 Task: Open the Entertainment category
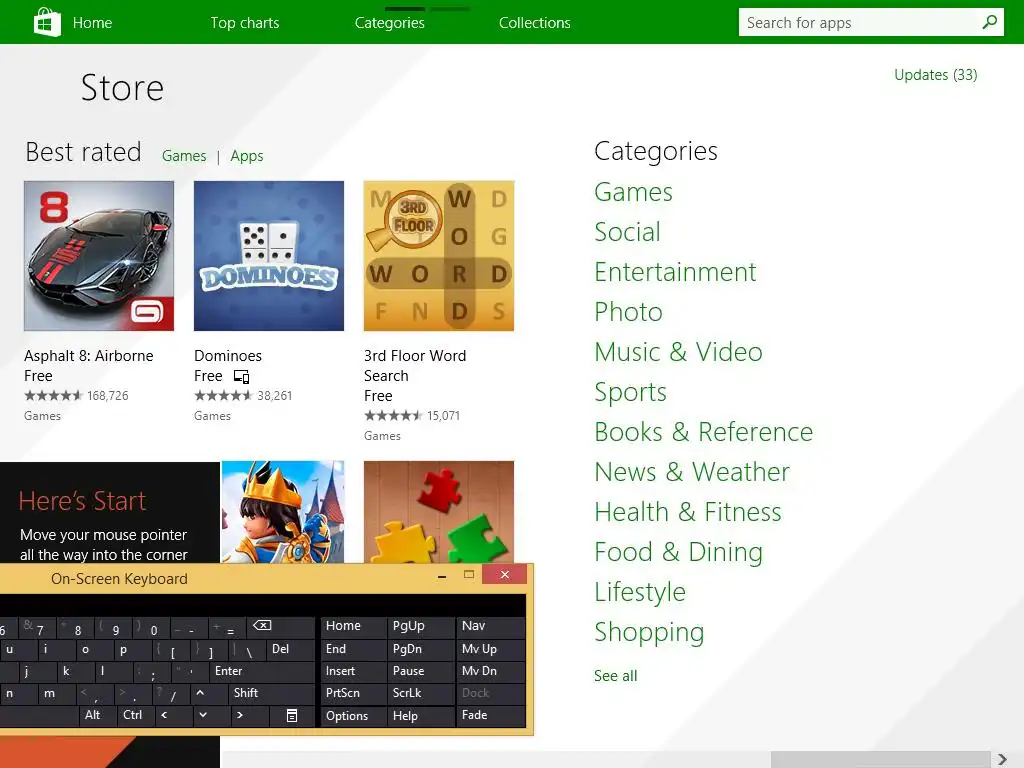(x=675, y=272)
